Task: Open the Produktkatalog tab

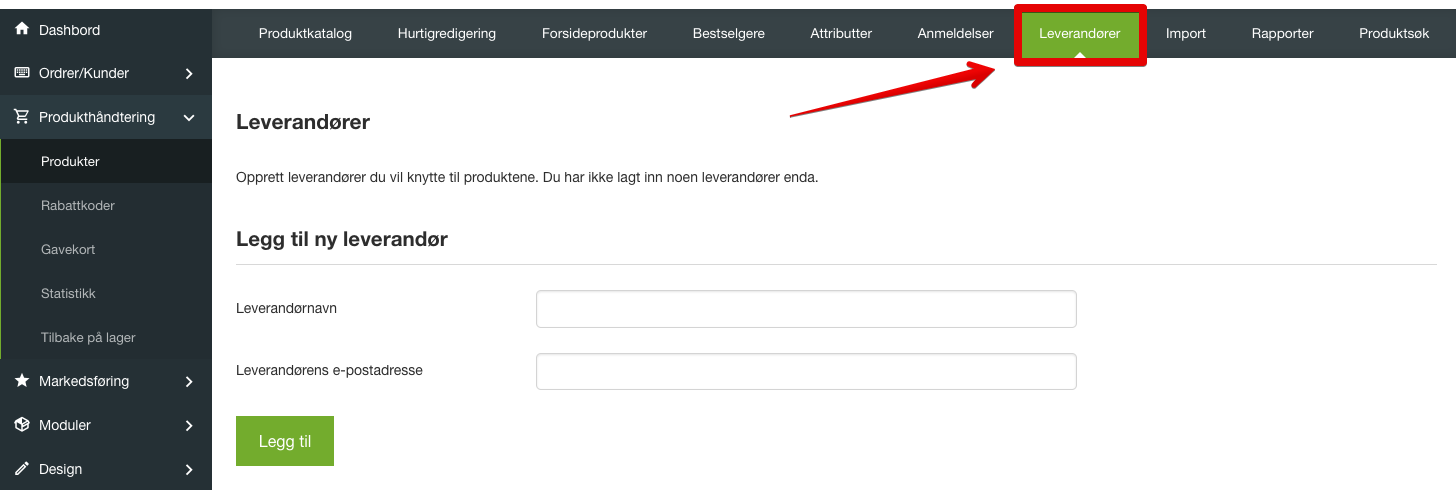Action: tap(305, 33)
